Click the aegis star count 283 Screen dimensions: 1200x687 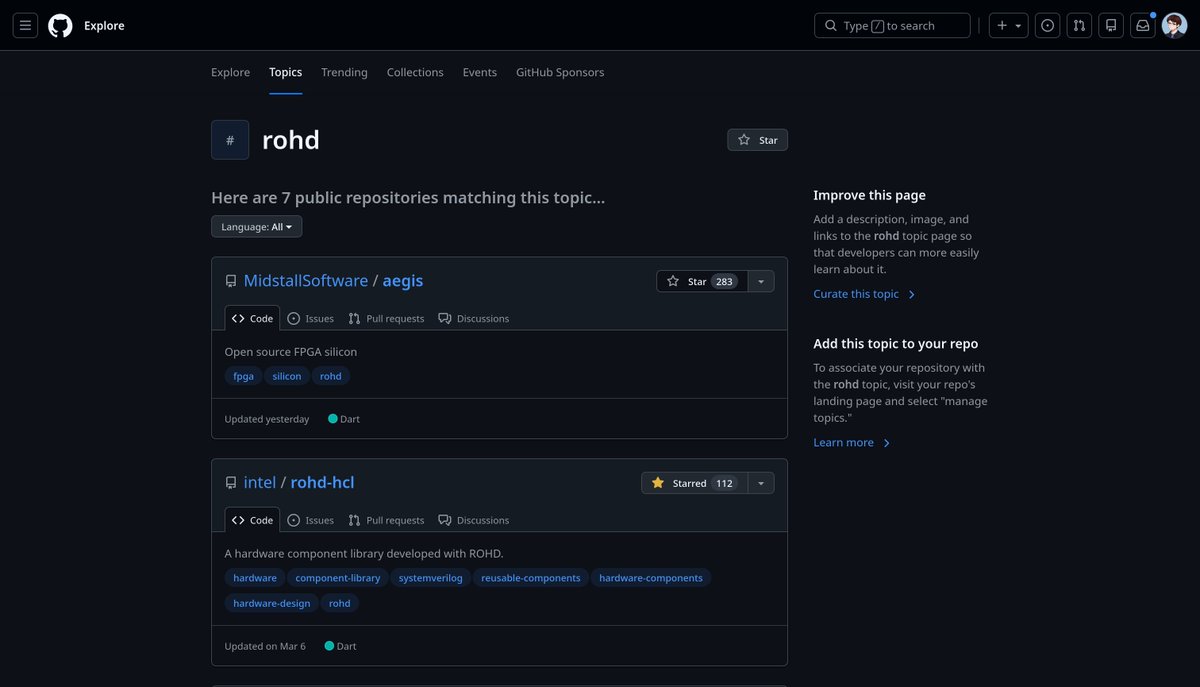725,282
